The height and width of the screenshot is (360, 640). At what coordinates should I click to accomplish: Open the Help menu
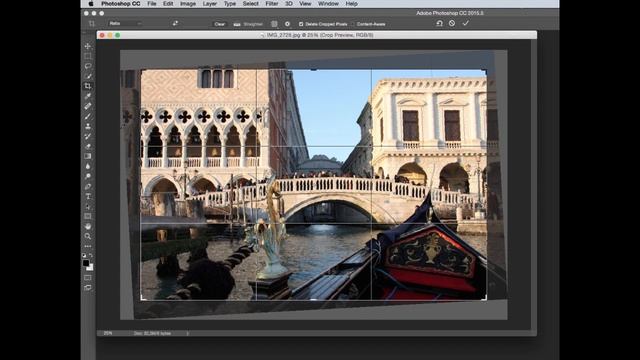click(x=351, y=4)
